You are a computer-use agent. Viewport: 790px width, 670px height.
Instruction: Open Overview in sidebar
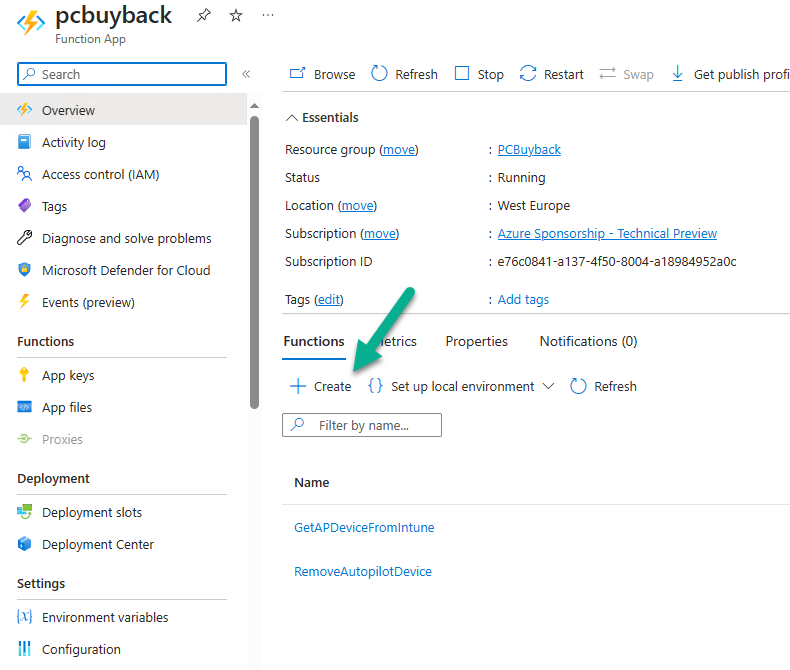point(123,110)
